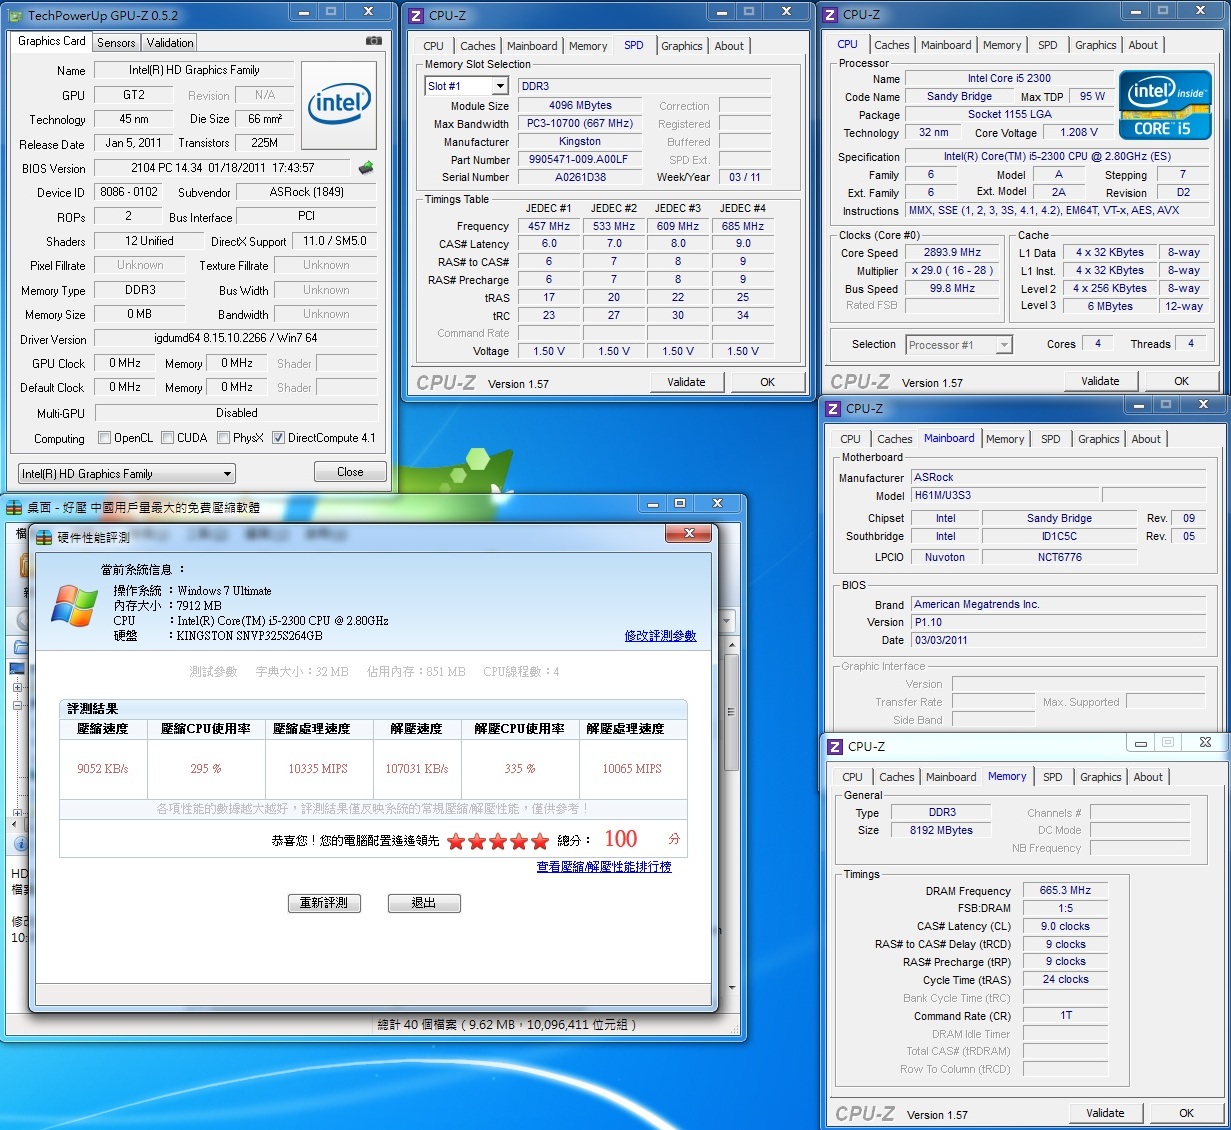Open the Graphics tab in the SPD window
1231x1130 pixels.
coord(682,46)
